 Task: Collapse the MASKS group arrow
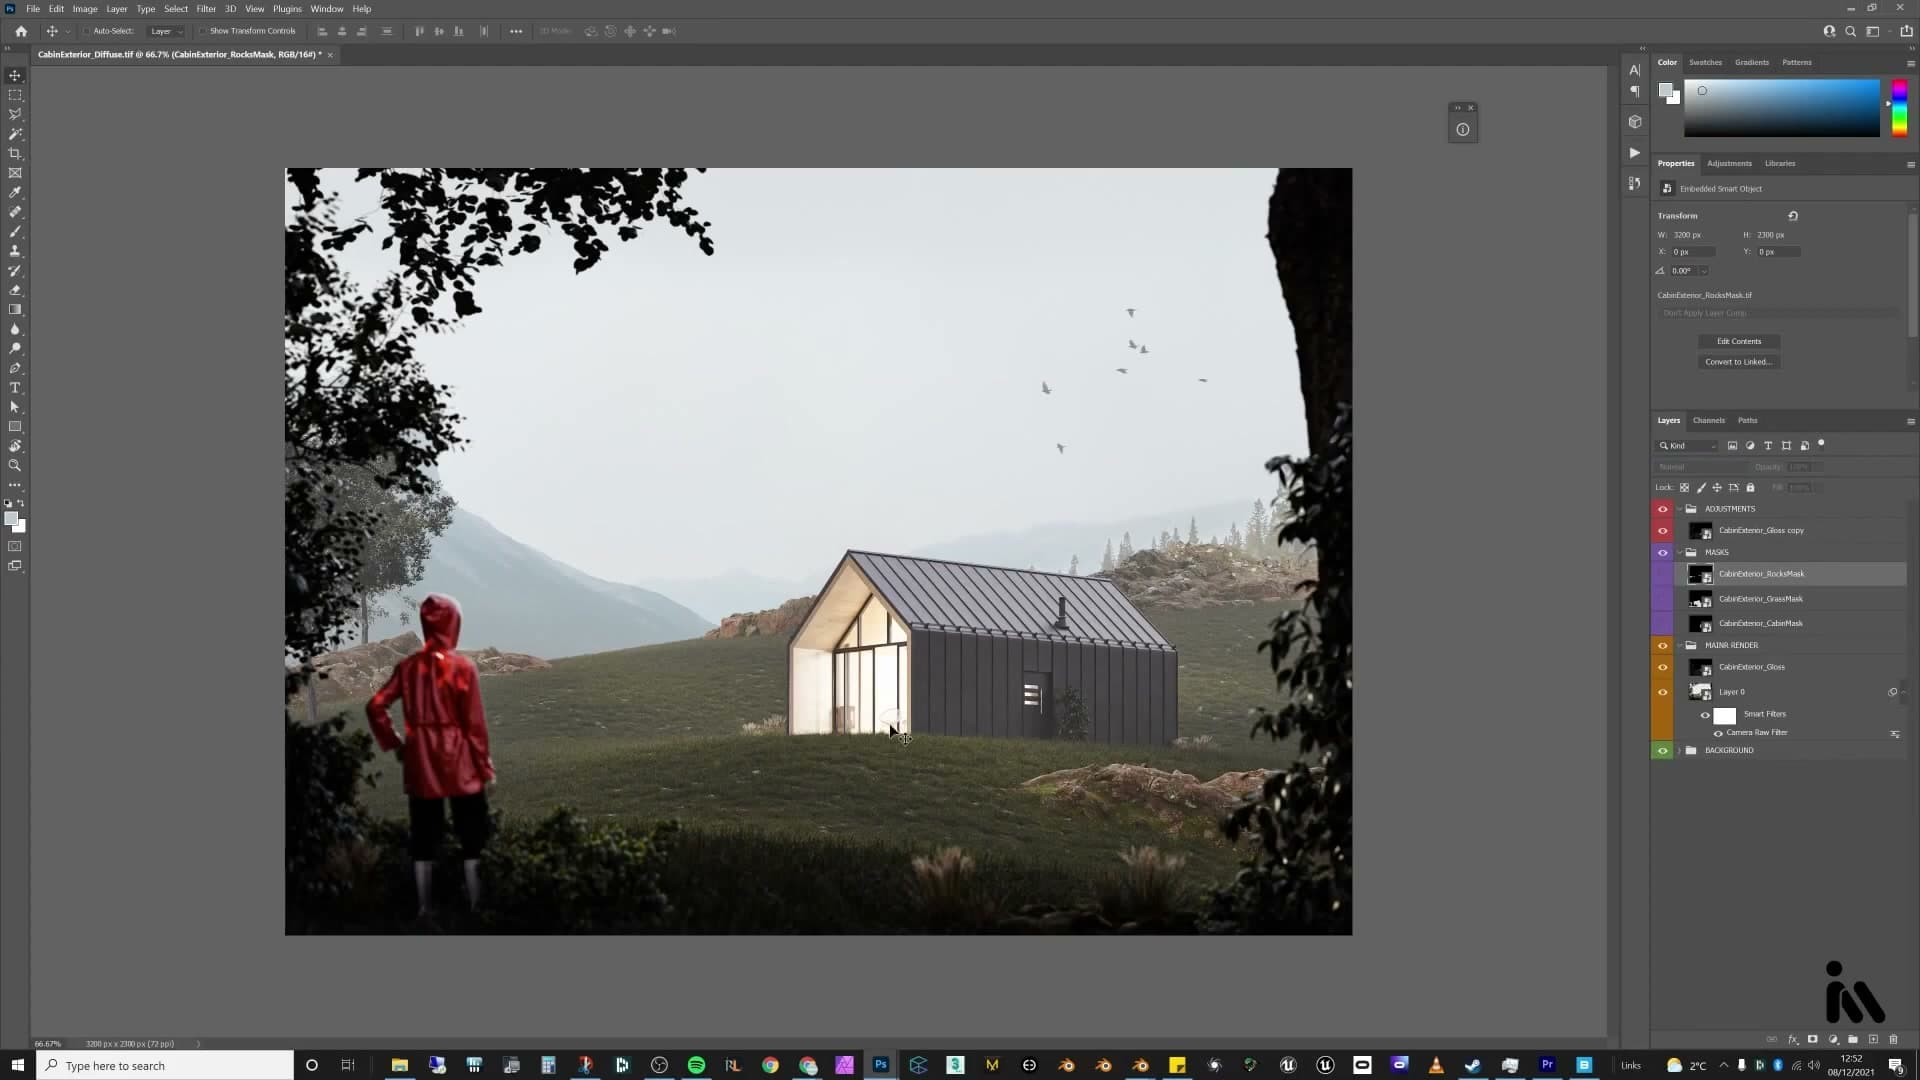(x=1680, y=553)
